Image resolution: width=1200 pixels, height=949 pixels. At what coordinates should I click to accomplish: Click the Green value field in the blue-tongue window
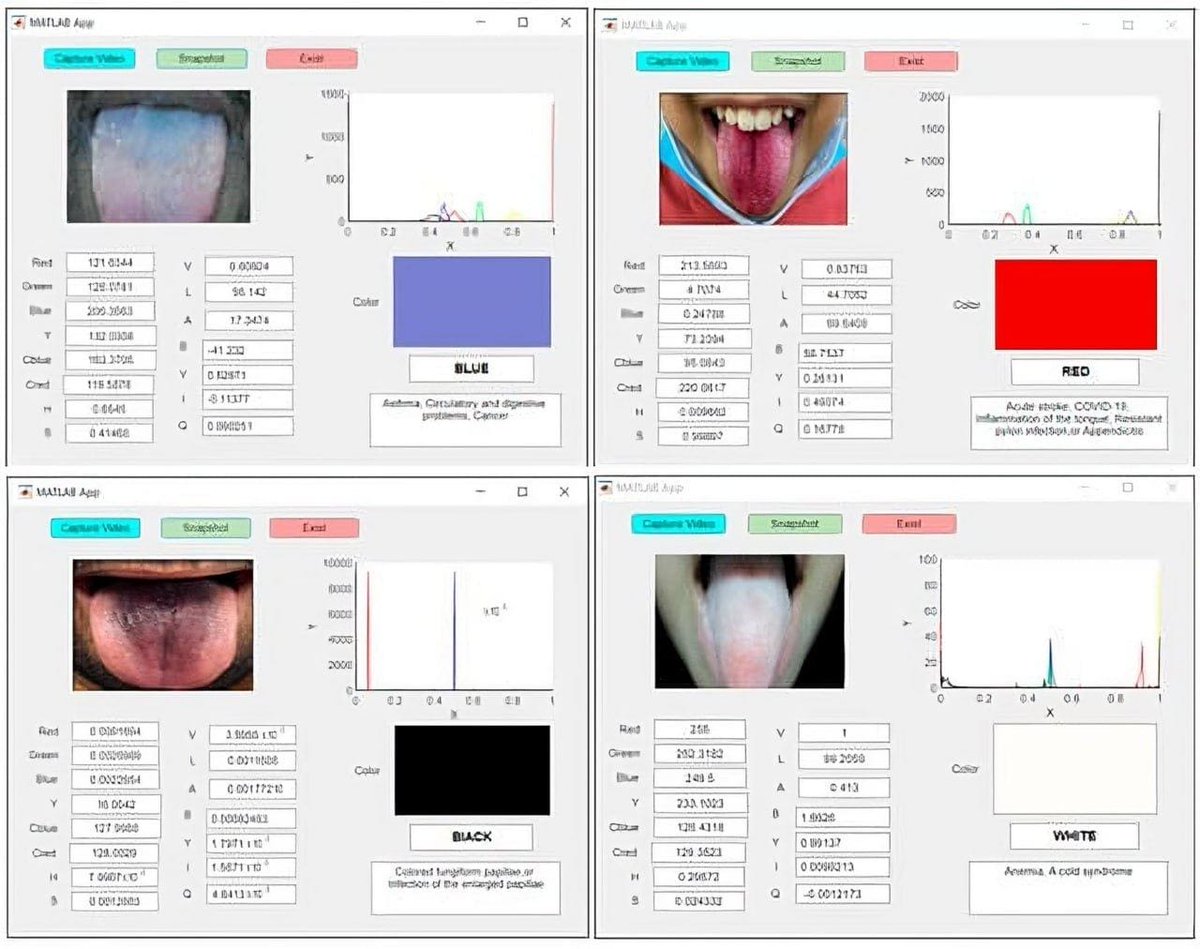(x=110, y=286)
